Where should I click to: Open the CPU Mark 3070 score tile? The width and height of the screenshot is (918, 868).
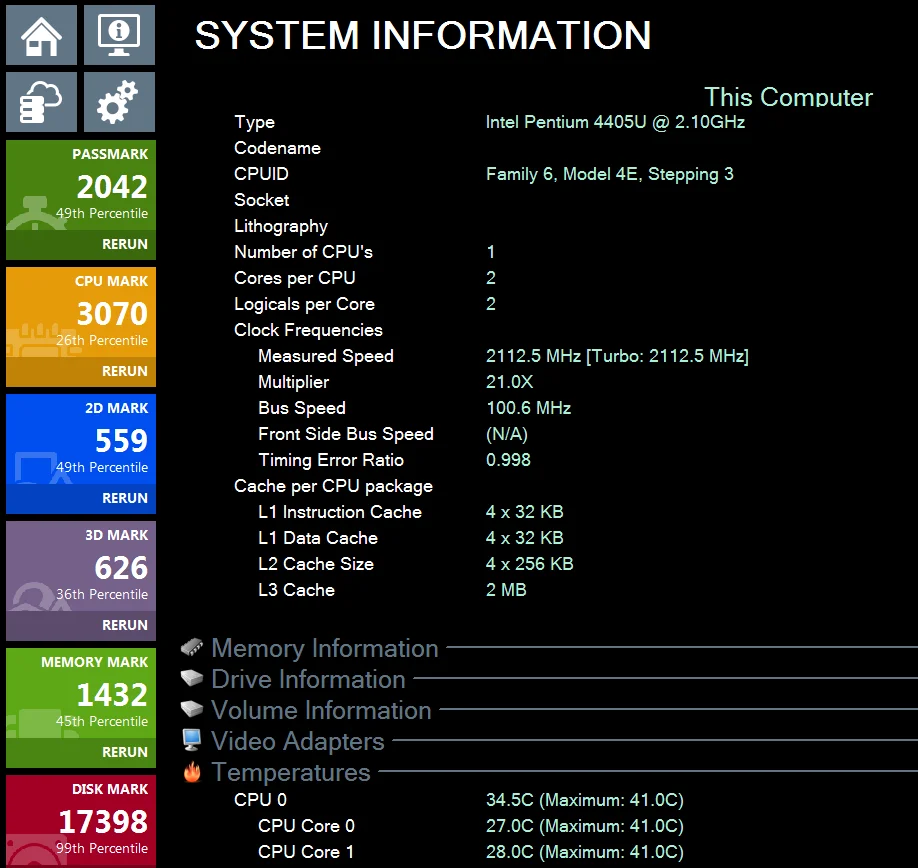[x=81, y=313]
